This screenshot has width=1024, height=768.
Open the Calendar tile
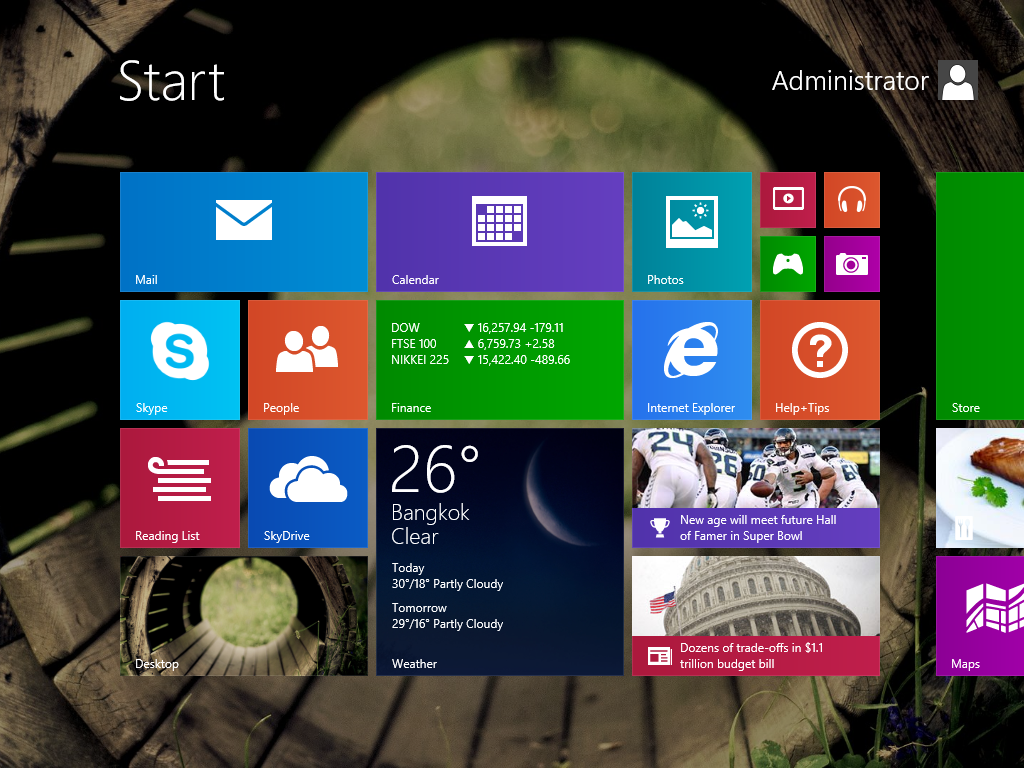(500, 232)
